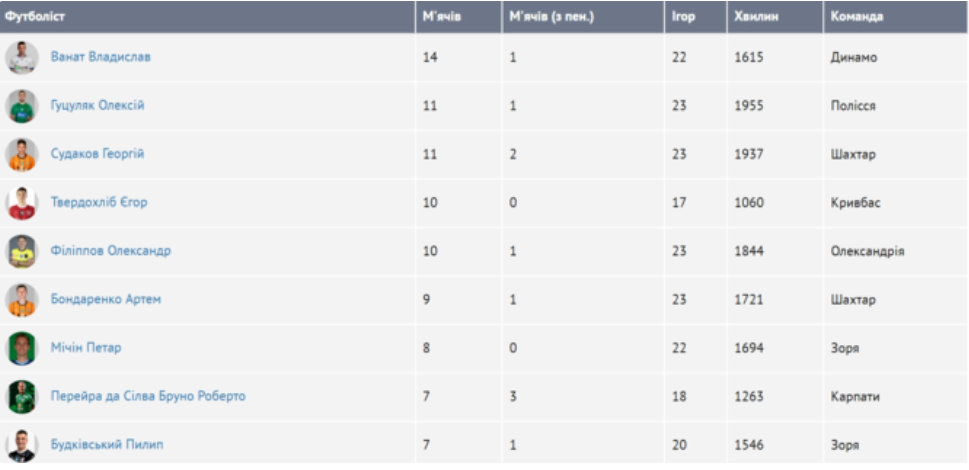Open Ванат Владислав player avatar photo
Image resolution: width=969 pixels, height=470 pixels.
22,57
